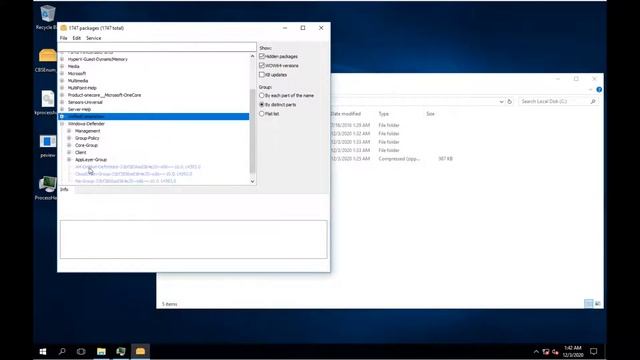640x360 pixels.
Task: Click the 5 items status text
Action: (169, 304)
